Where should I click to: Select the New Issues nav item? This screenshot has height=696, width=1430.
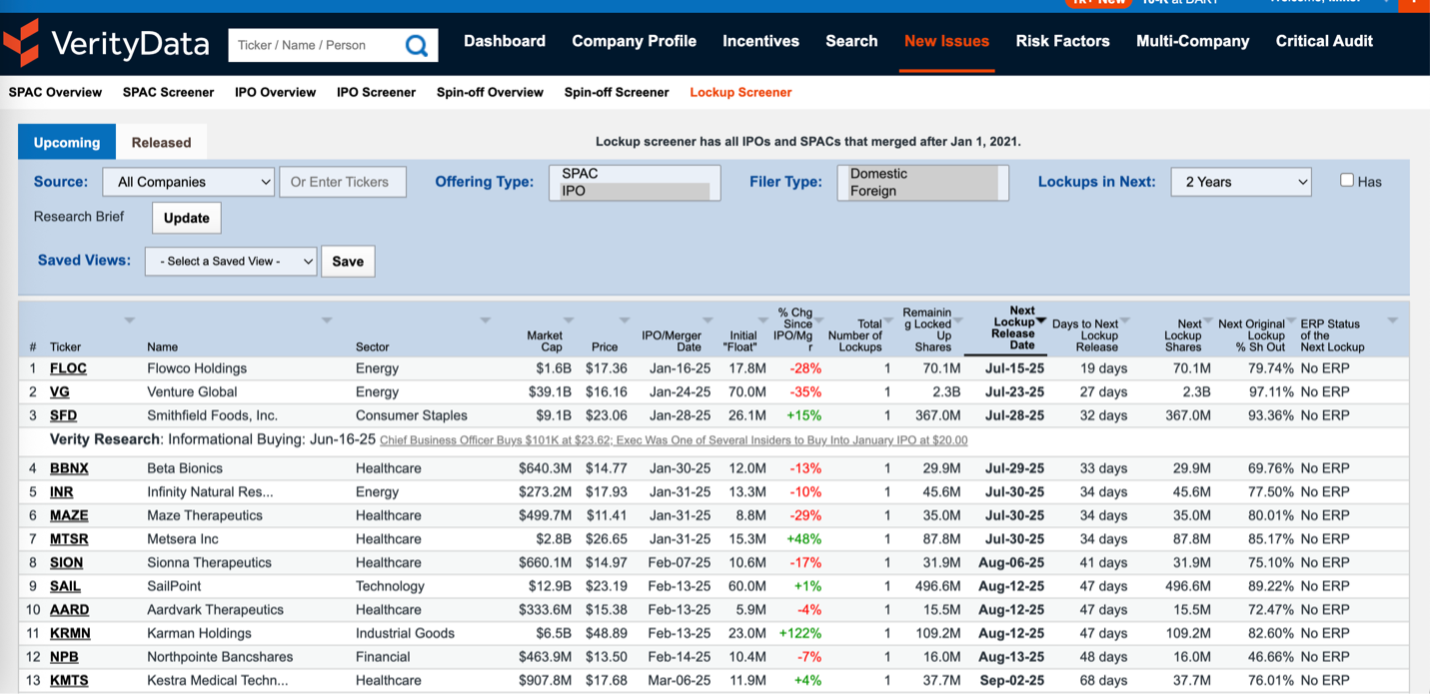click(x=947, y=41)
